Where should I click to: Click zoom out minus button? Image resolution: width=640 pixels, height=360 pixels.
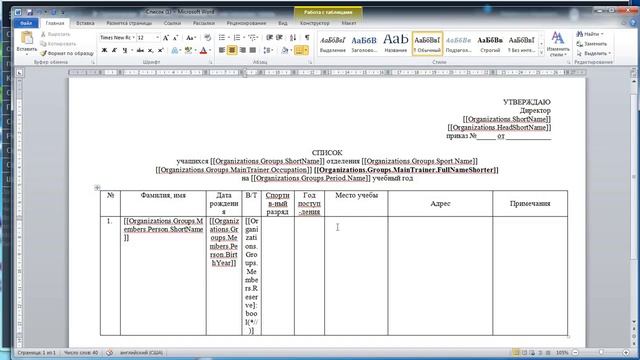576,352
